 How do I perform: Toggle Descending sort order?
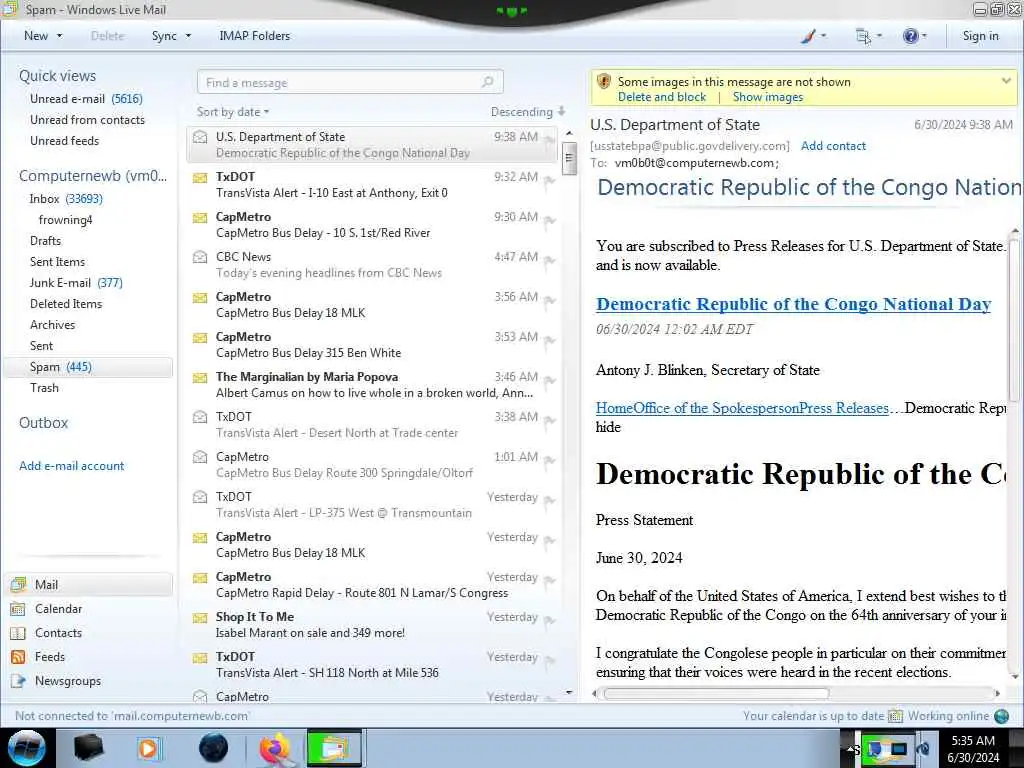(528, 112)
